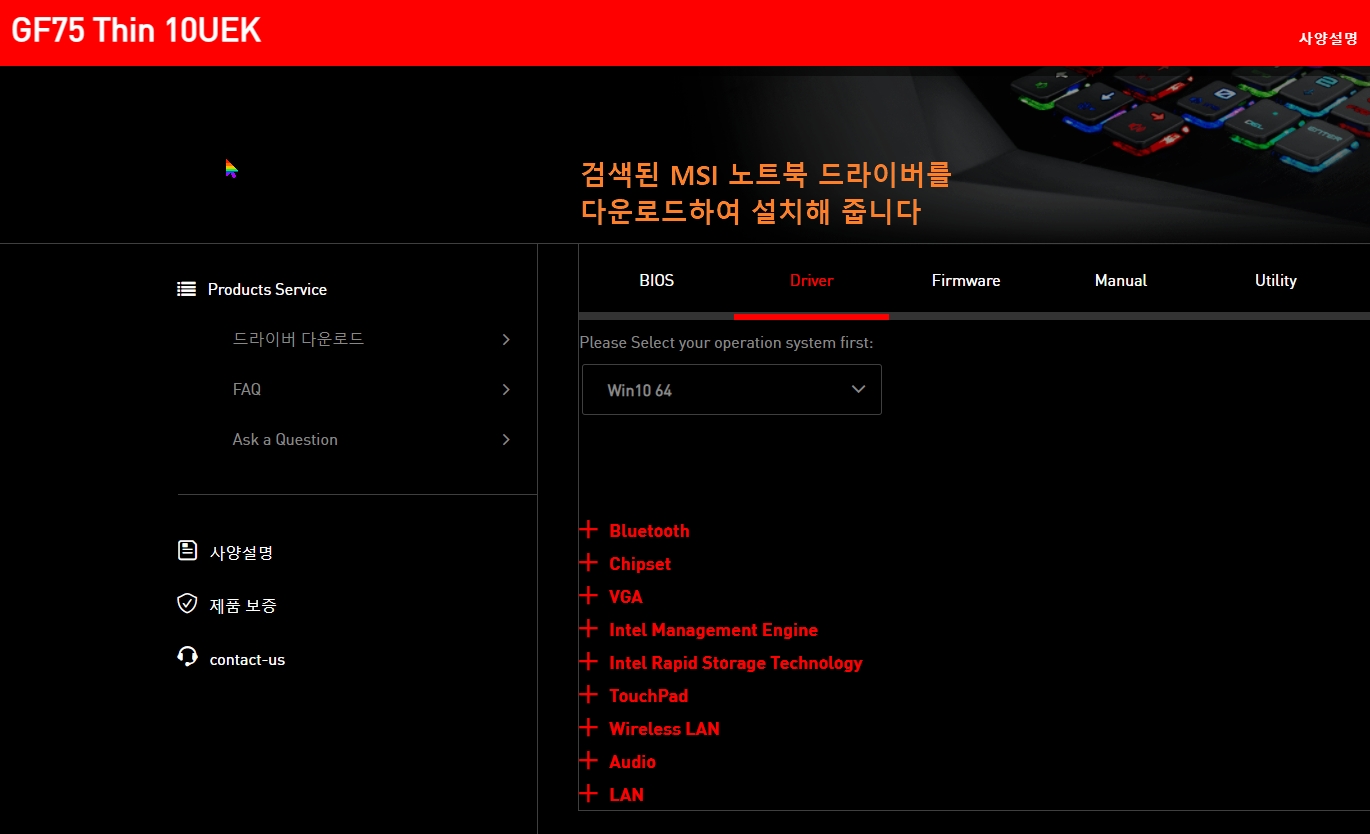Click the plus icon beside TouchPad
This screenshot has width=1370, height=834.
pyautogui.click(x=588, y=695)
